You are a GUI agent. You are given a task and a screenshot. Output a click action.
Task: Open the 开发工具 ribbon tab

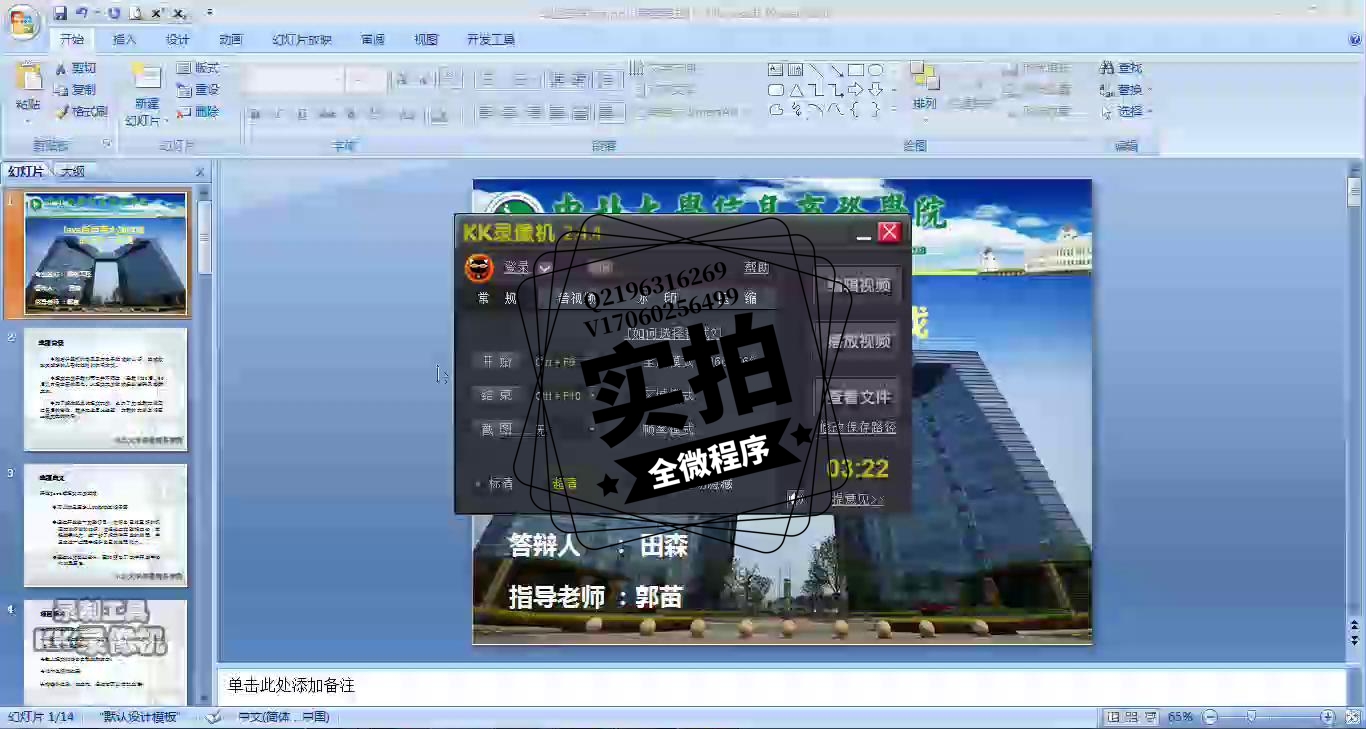click(491, 40)
